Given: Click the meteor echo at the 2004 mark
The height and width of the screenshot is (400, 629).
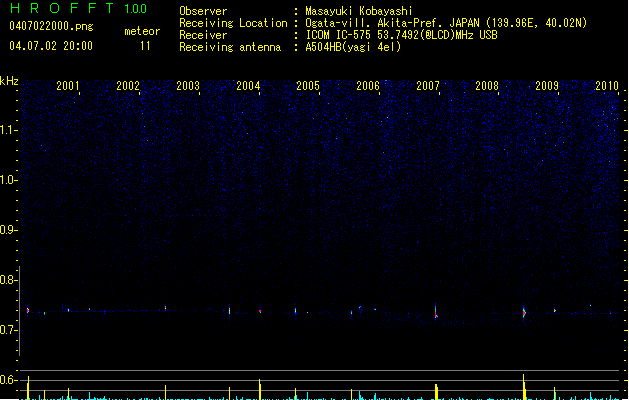Looking at the screenshot, I should tap(260, 310).
